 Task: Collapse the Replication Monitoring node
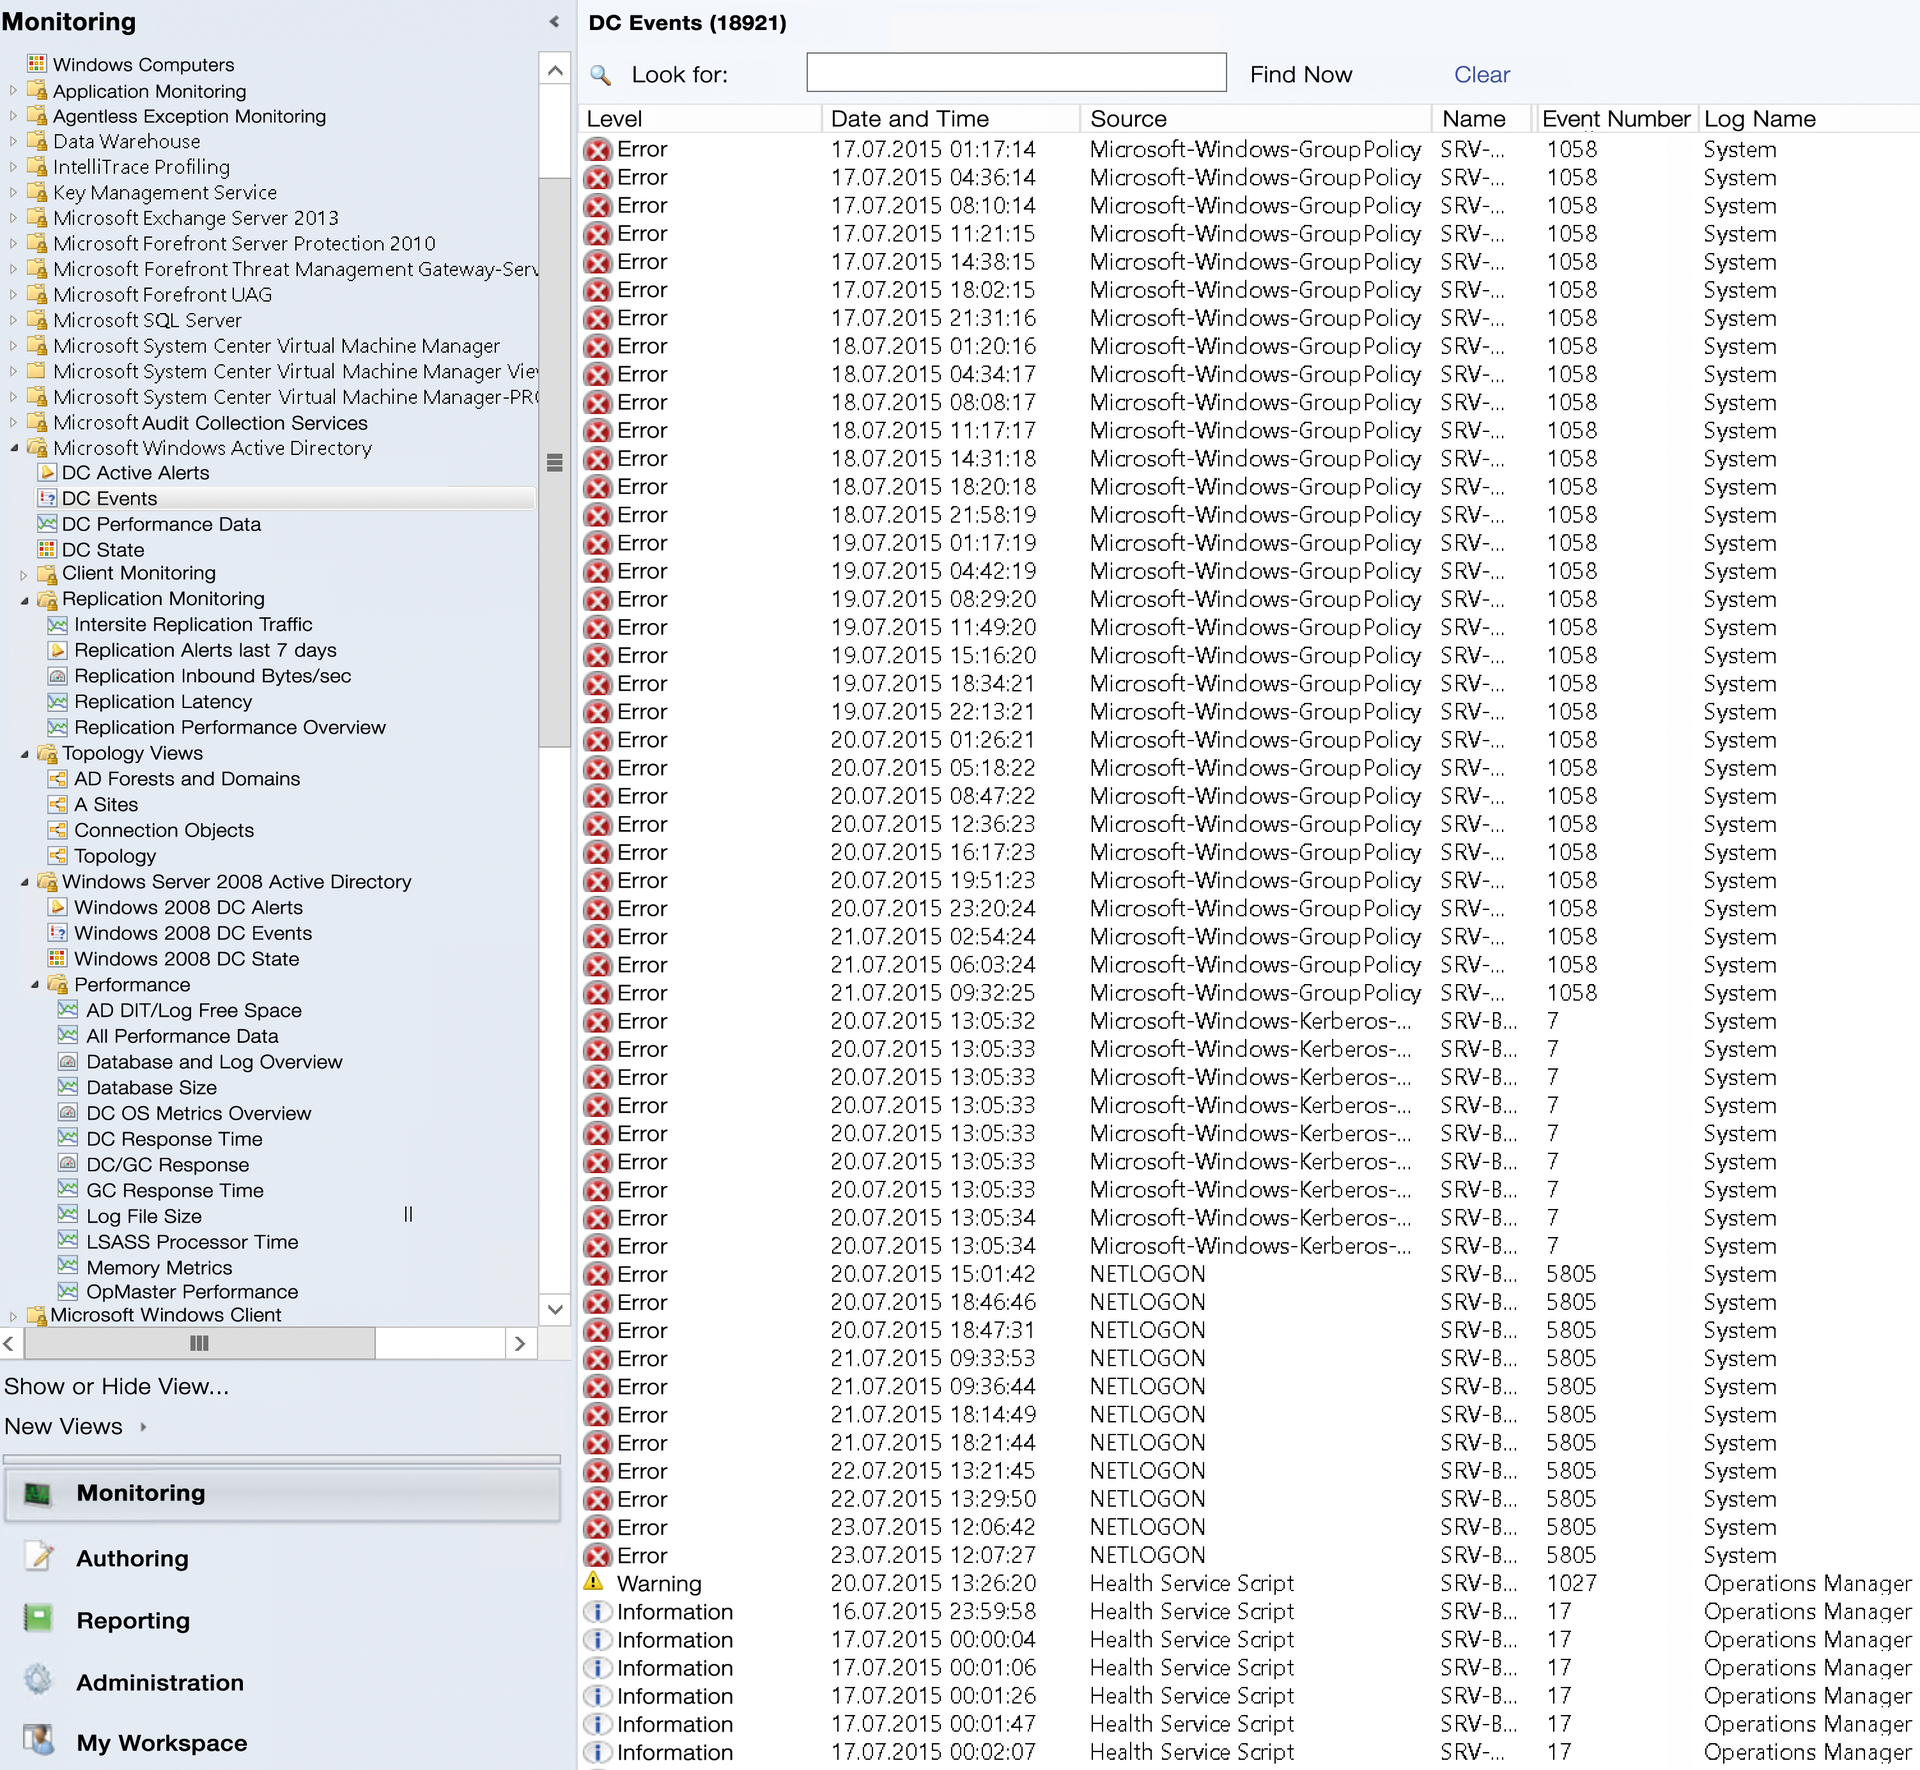click(23, 598)
